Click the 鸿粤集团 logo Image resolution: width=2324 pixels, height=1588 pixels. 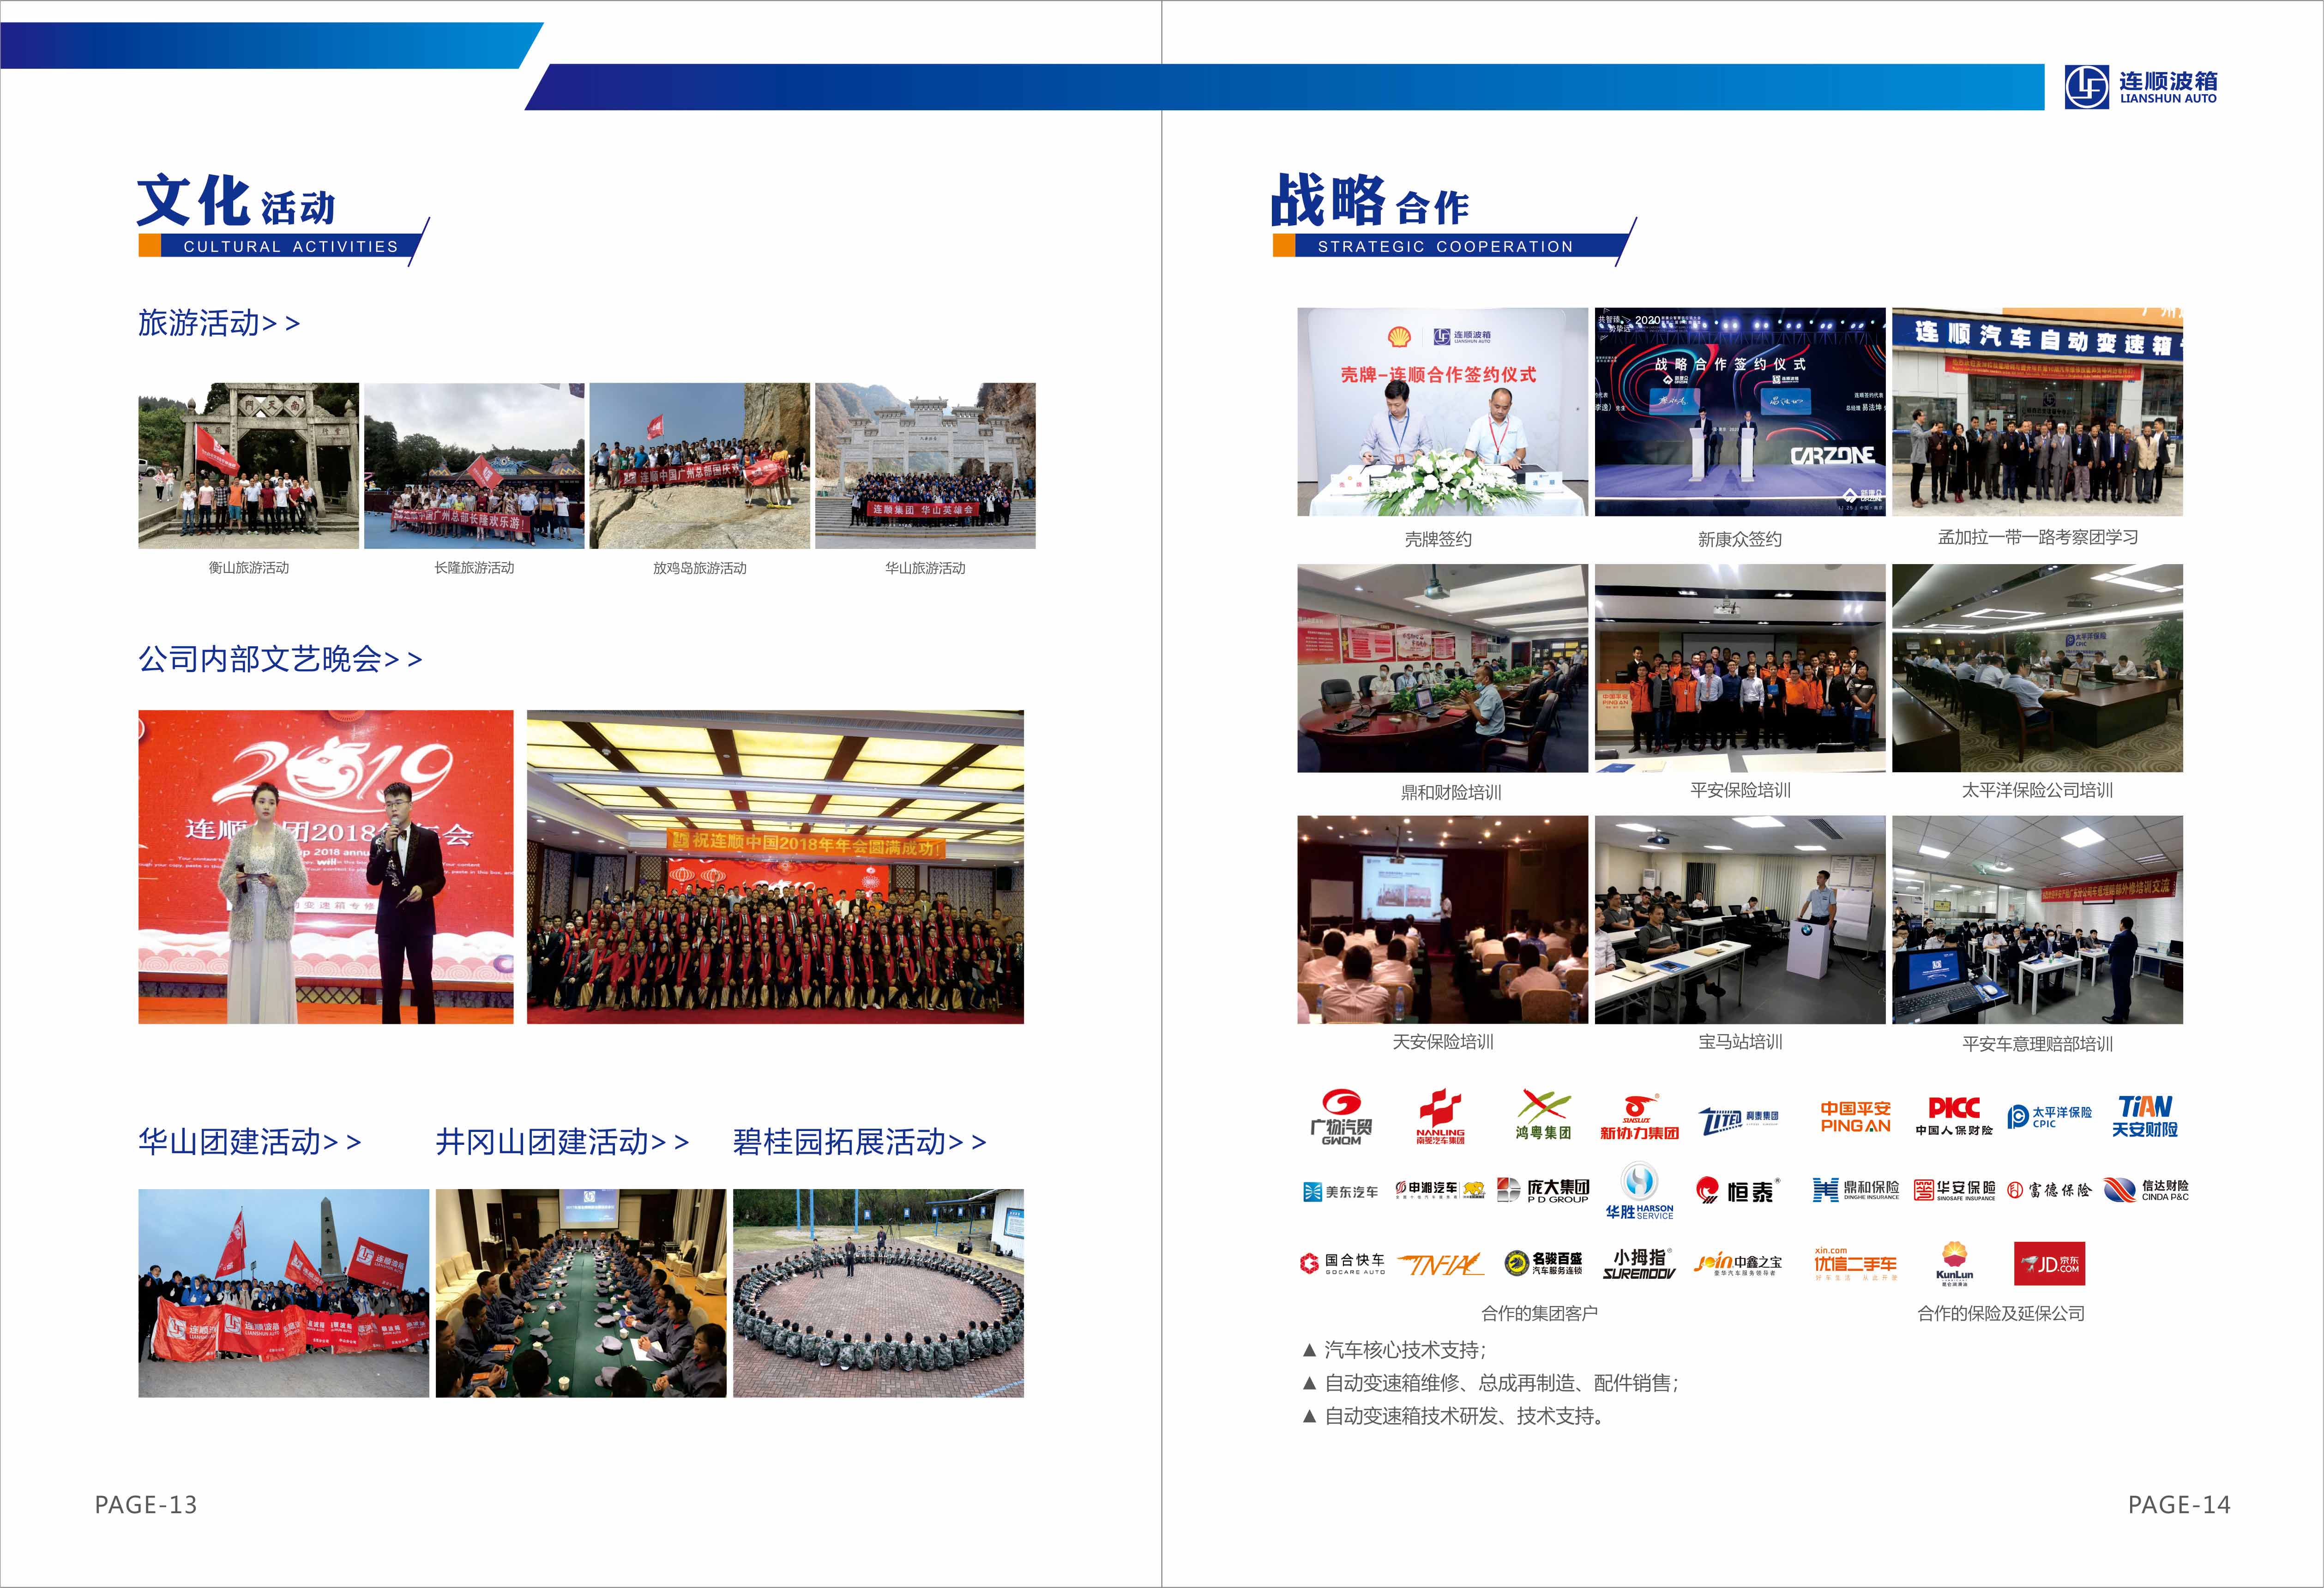(1543, 1115)
